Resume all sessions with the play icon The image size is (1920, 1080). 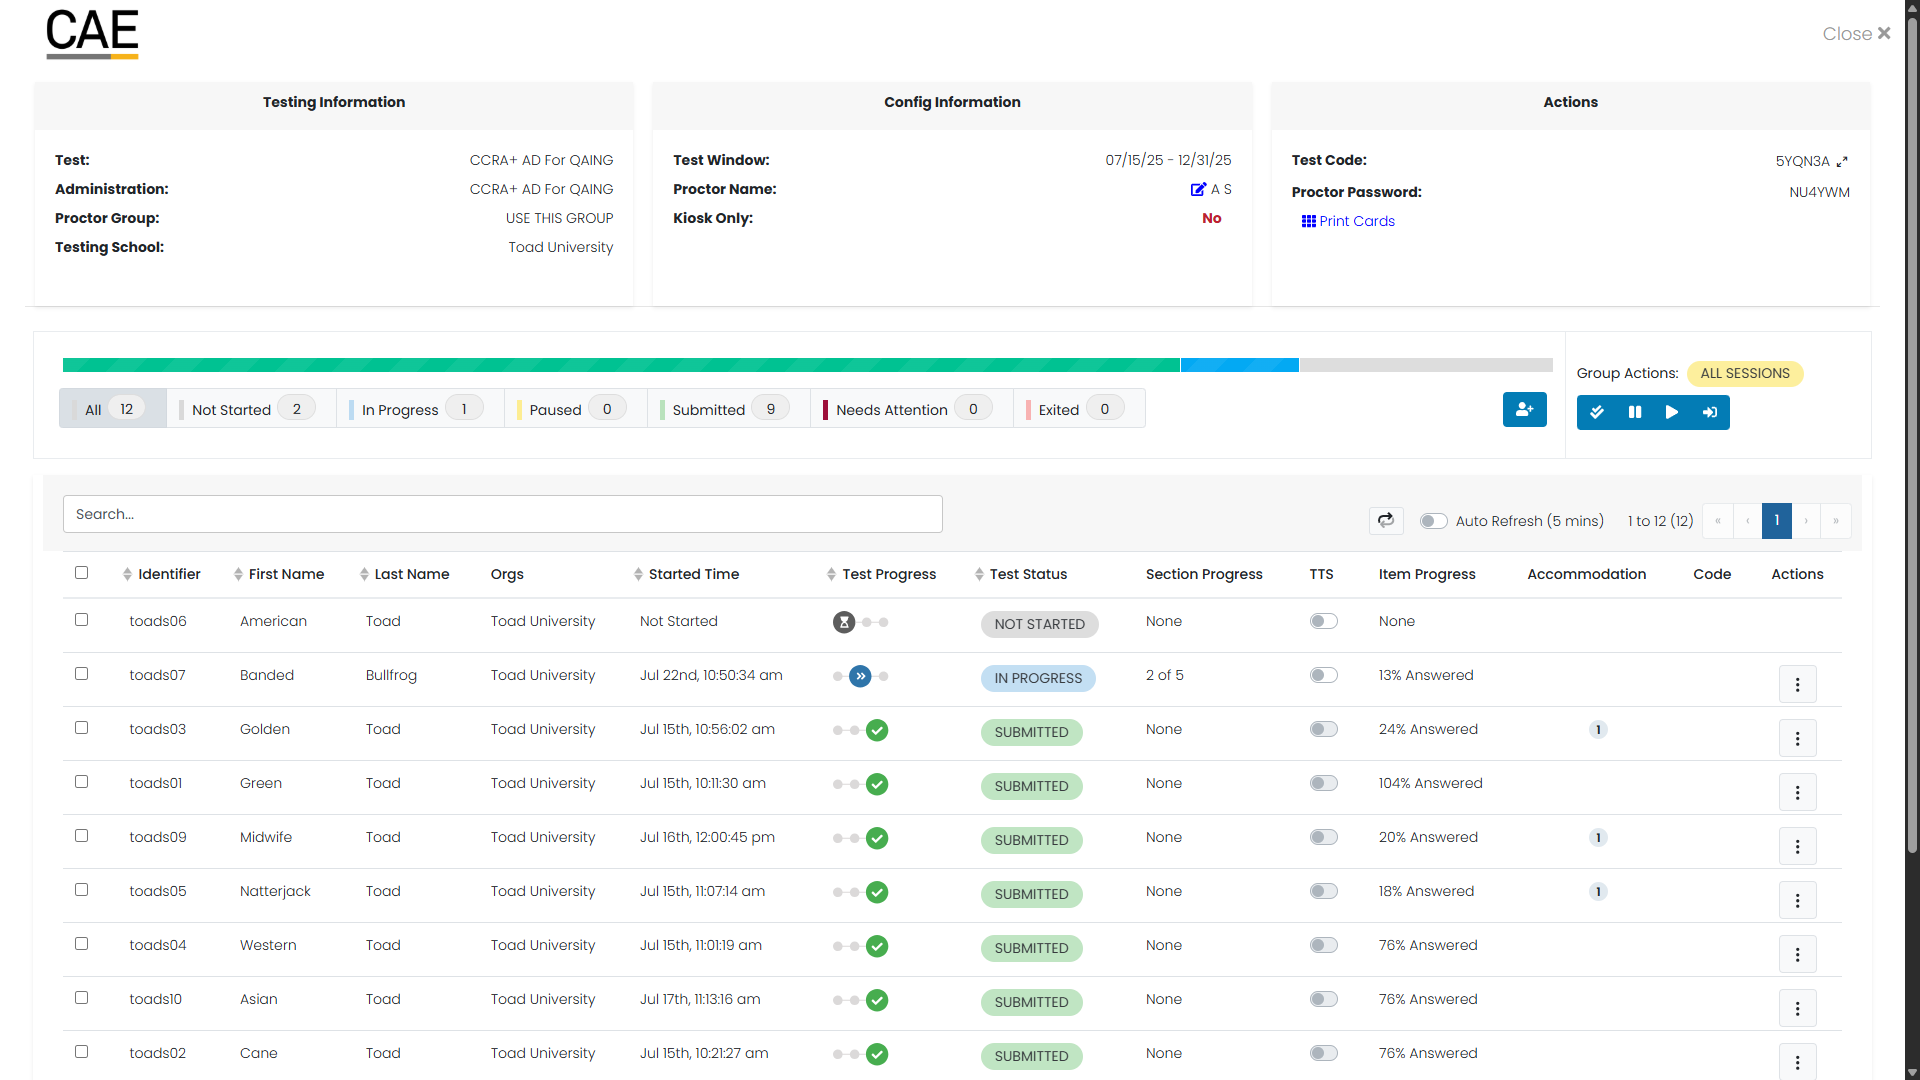[1672, 412]
